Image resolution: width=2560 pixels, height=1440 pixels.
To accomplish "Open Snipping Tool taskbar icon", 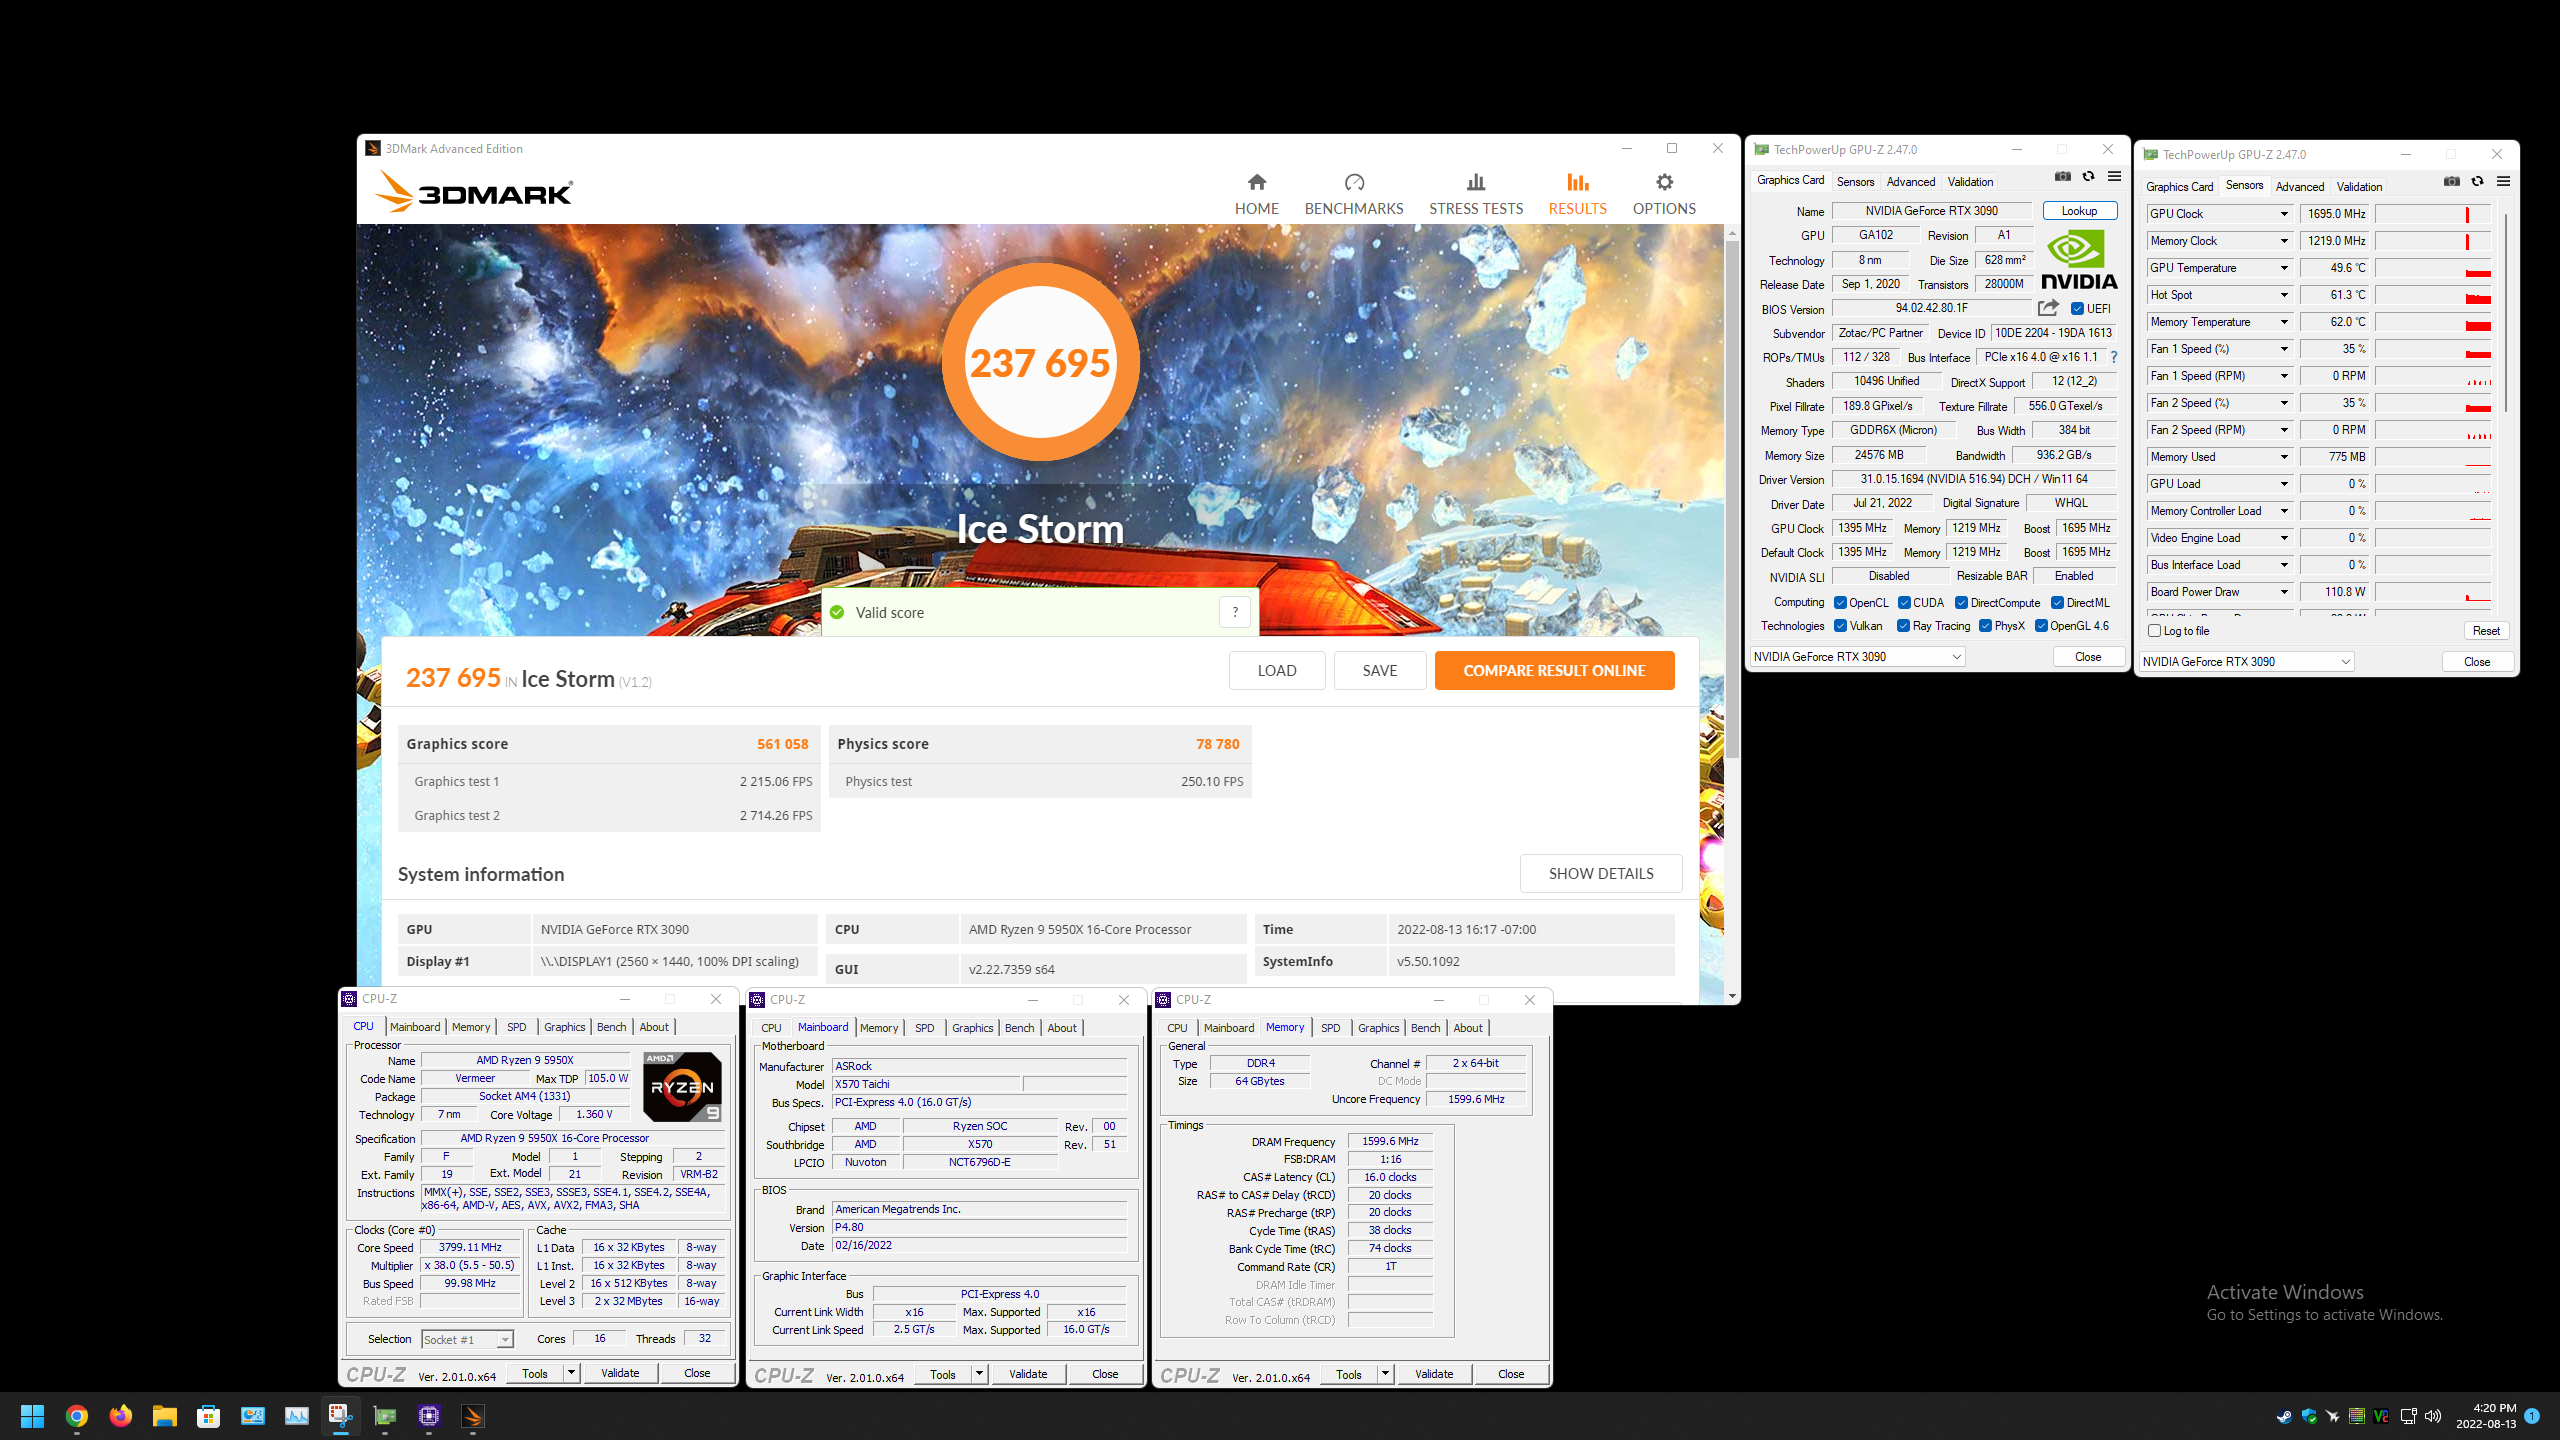I will point(340,1416).
